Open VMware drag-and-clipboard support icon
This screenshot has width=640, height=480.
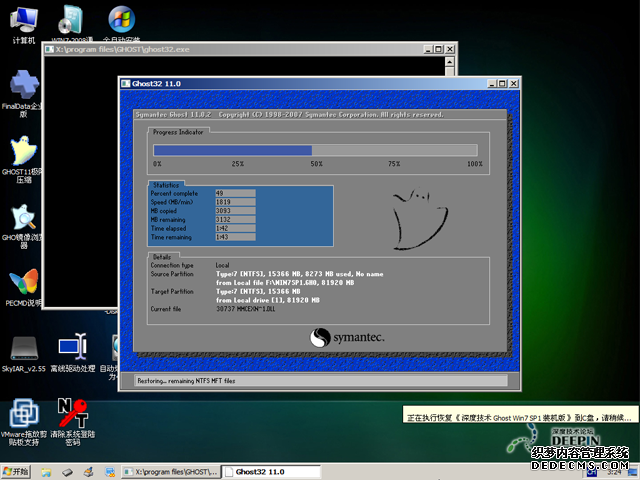tap(24, 422)
